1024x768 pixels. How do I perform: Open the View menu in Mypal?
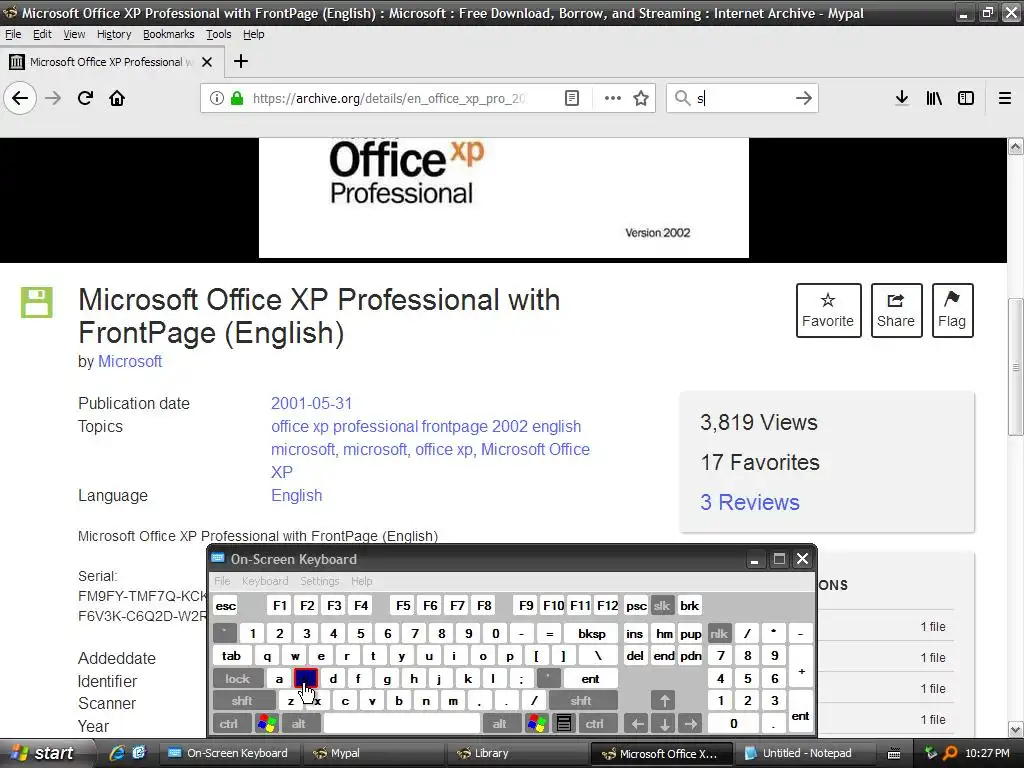(x=74, y=34)
